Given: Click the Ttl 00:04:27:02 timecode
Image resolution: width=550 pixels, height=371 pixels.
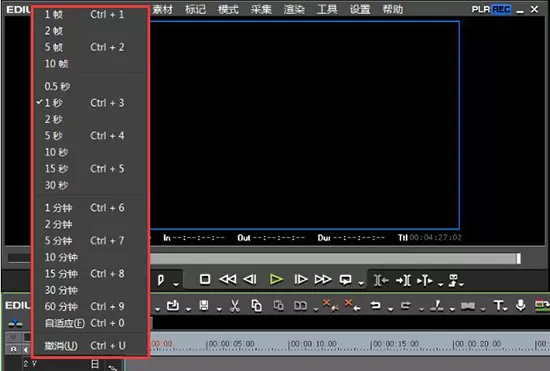Looking at the screenshot, I should point(430,238).
